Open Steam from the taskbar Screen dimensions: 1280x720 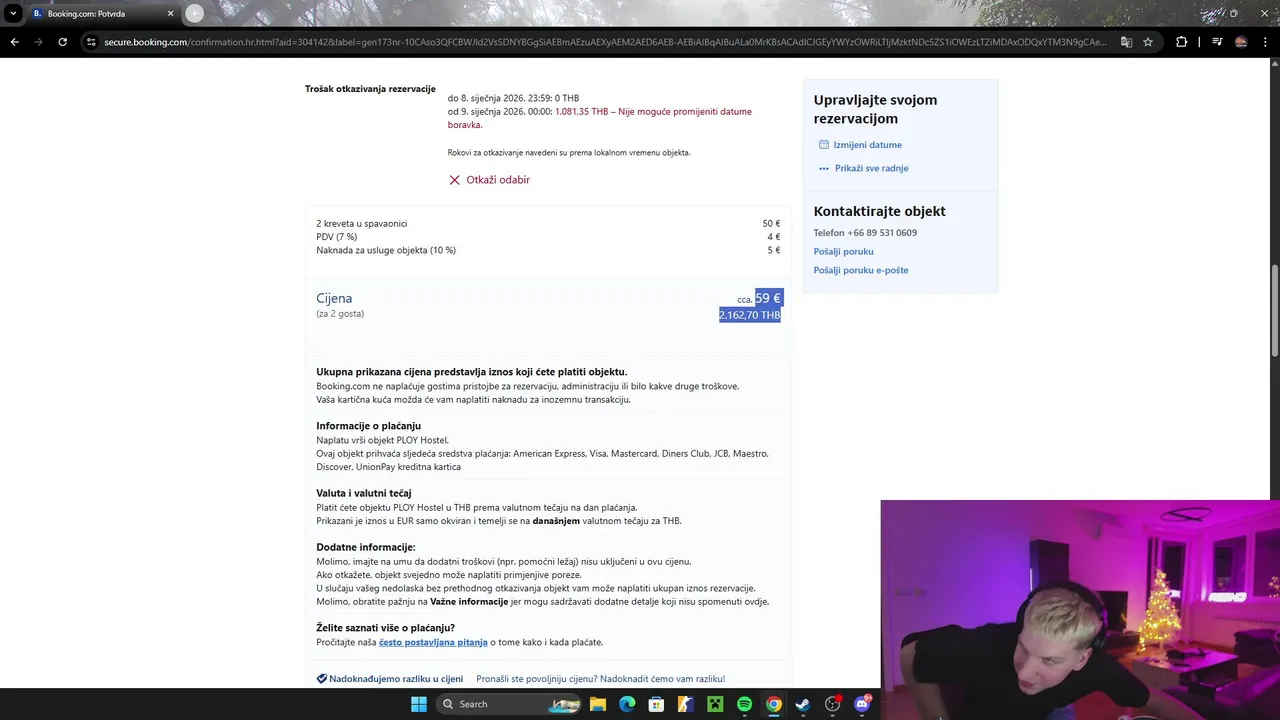(x=803, y=704)
